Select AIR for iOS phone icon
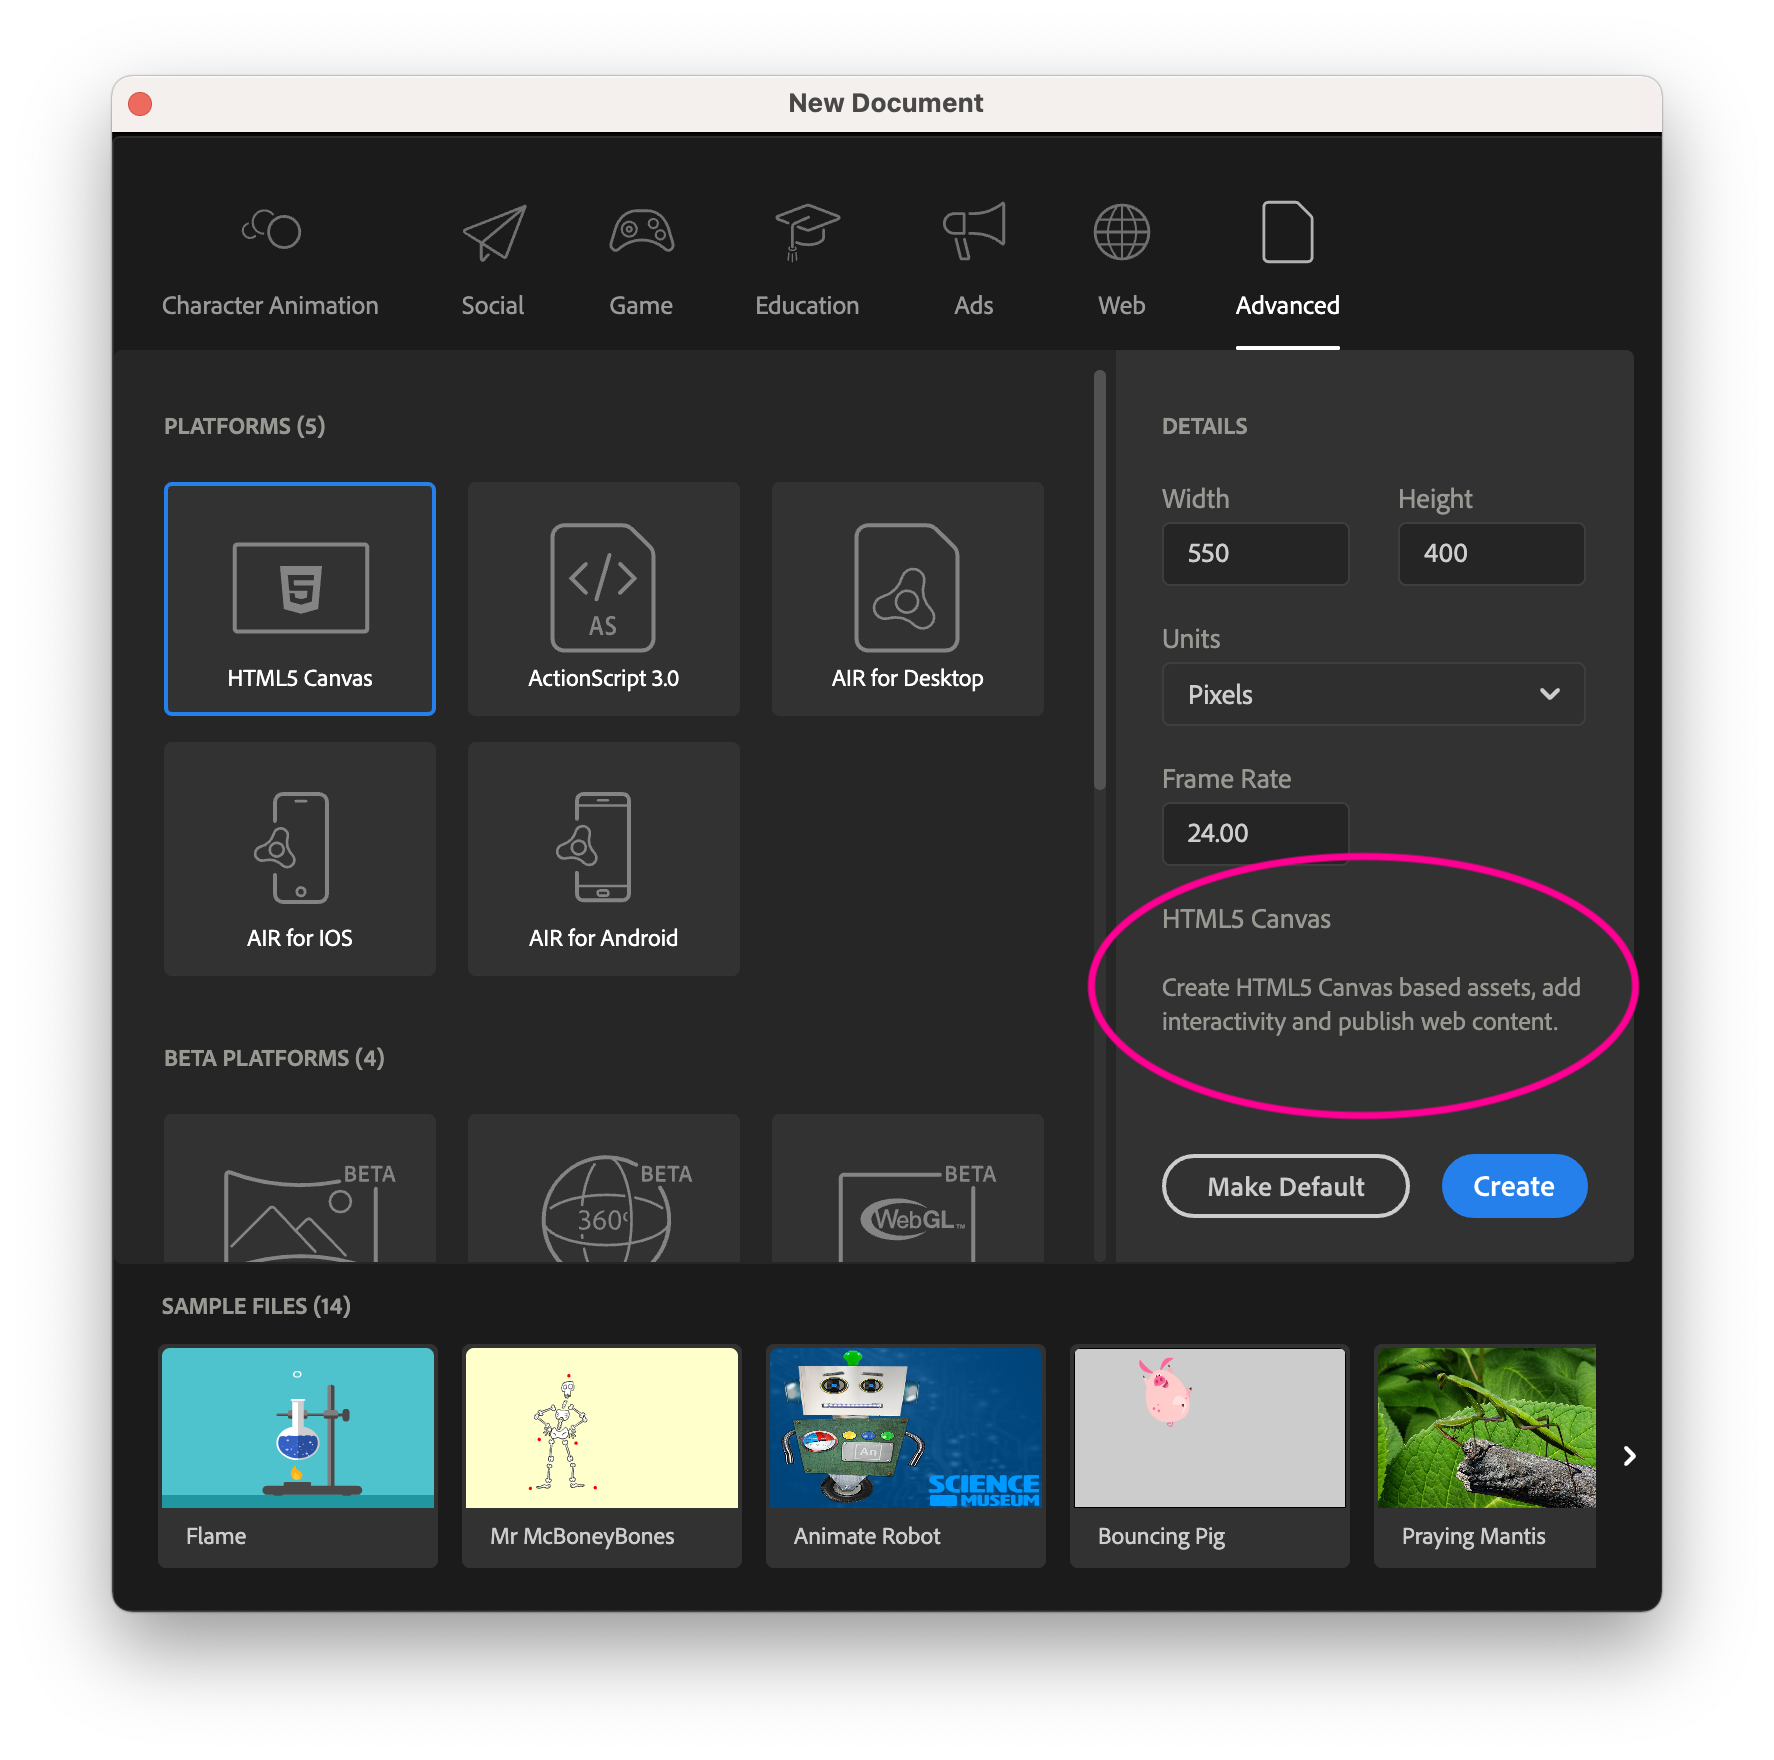 click(x=299, y=850)
